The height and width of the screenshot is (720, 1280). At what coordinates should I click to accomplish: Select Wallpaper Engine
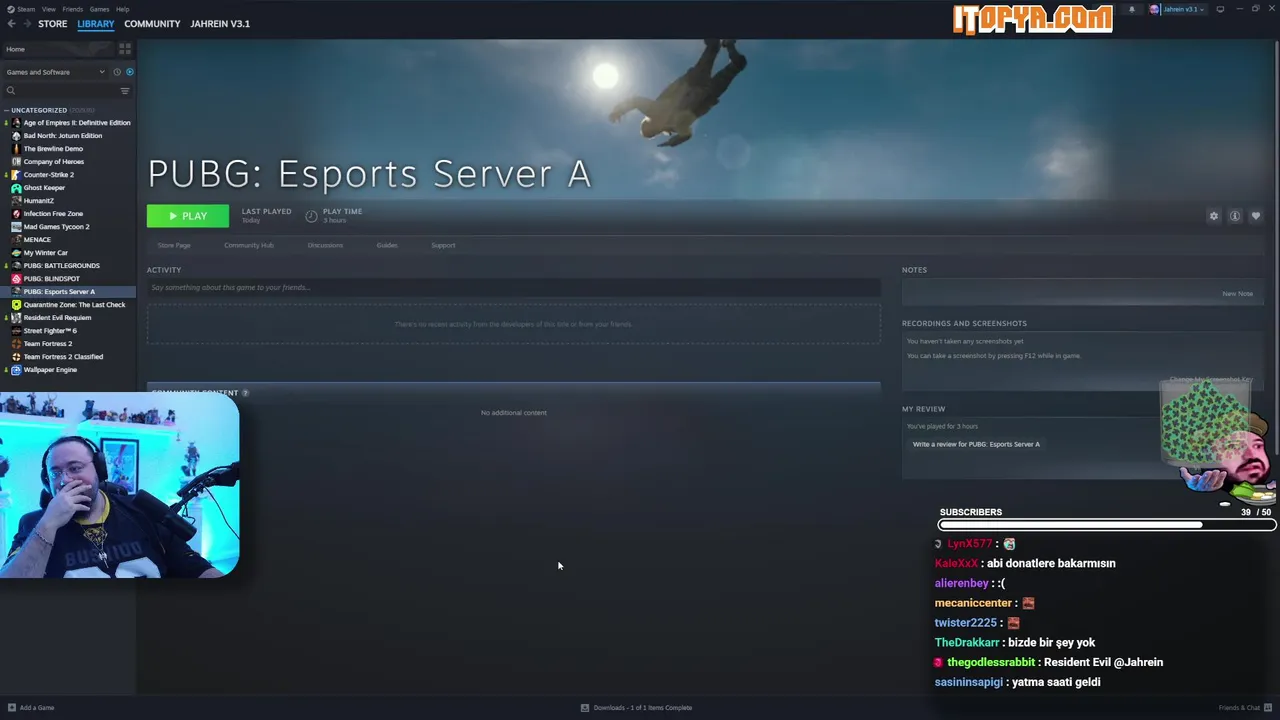(x=50, y=370)
